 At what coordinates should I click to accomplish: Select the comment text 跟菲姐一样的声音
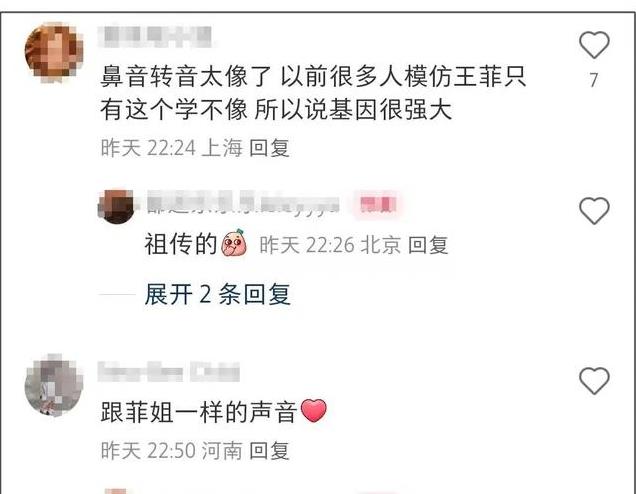point(198,412)
